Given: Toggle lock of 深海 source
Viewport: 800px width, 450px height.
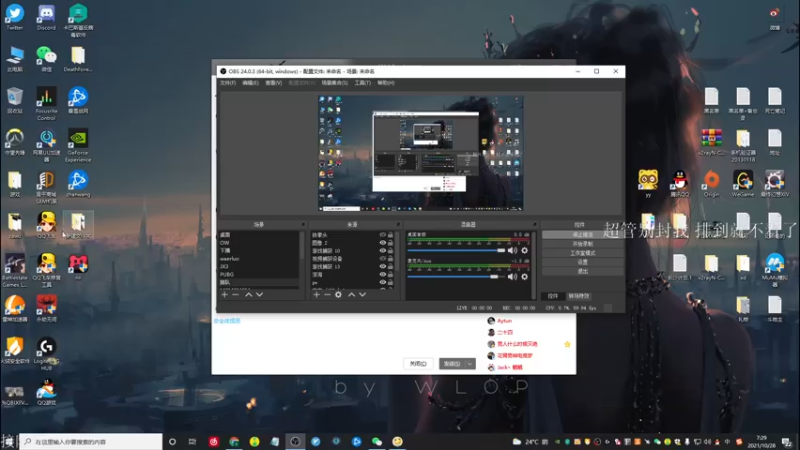Looking at the screenshot, I should coord(390,274).
